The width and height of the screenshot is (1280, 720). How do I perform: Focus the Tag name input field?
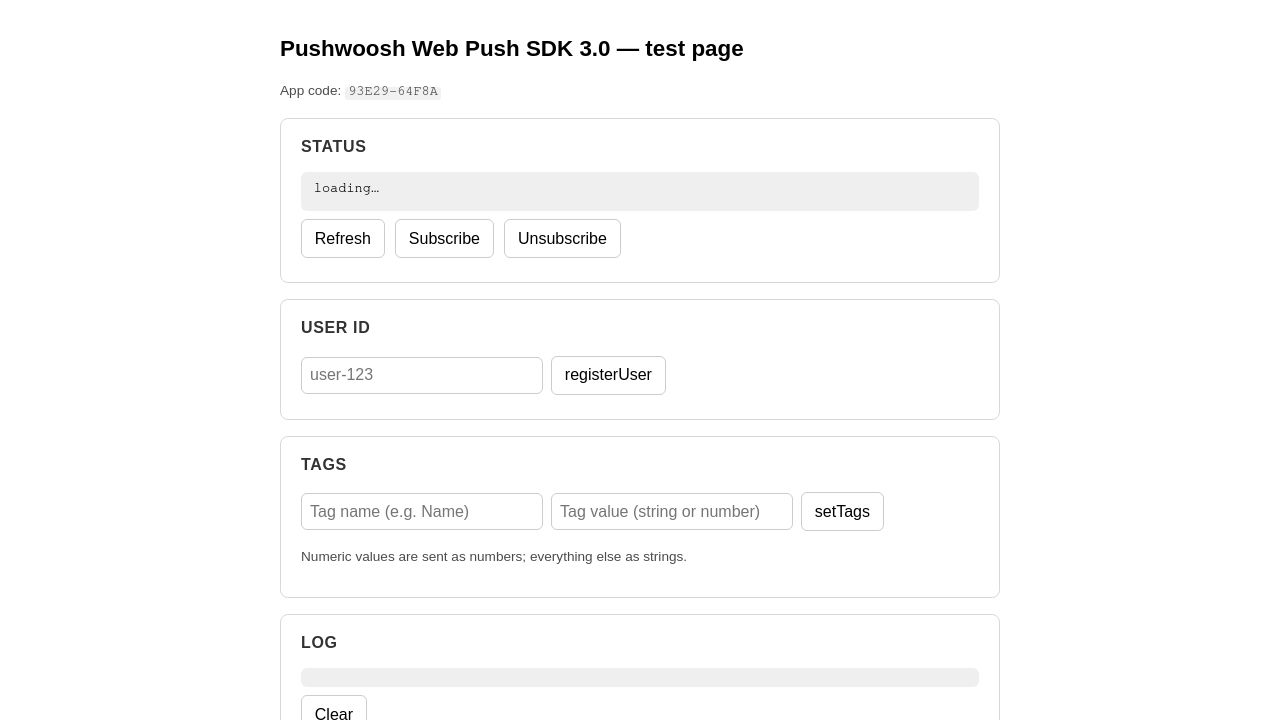pyautogui.click(x=422, y=512)
